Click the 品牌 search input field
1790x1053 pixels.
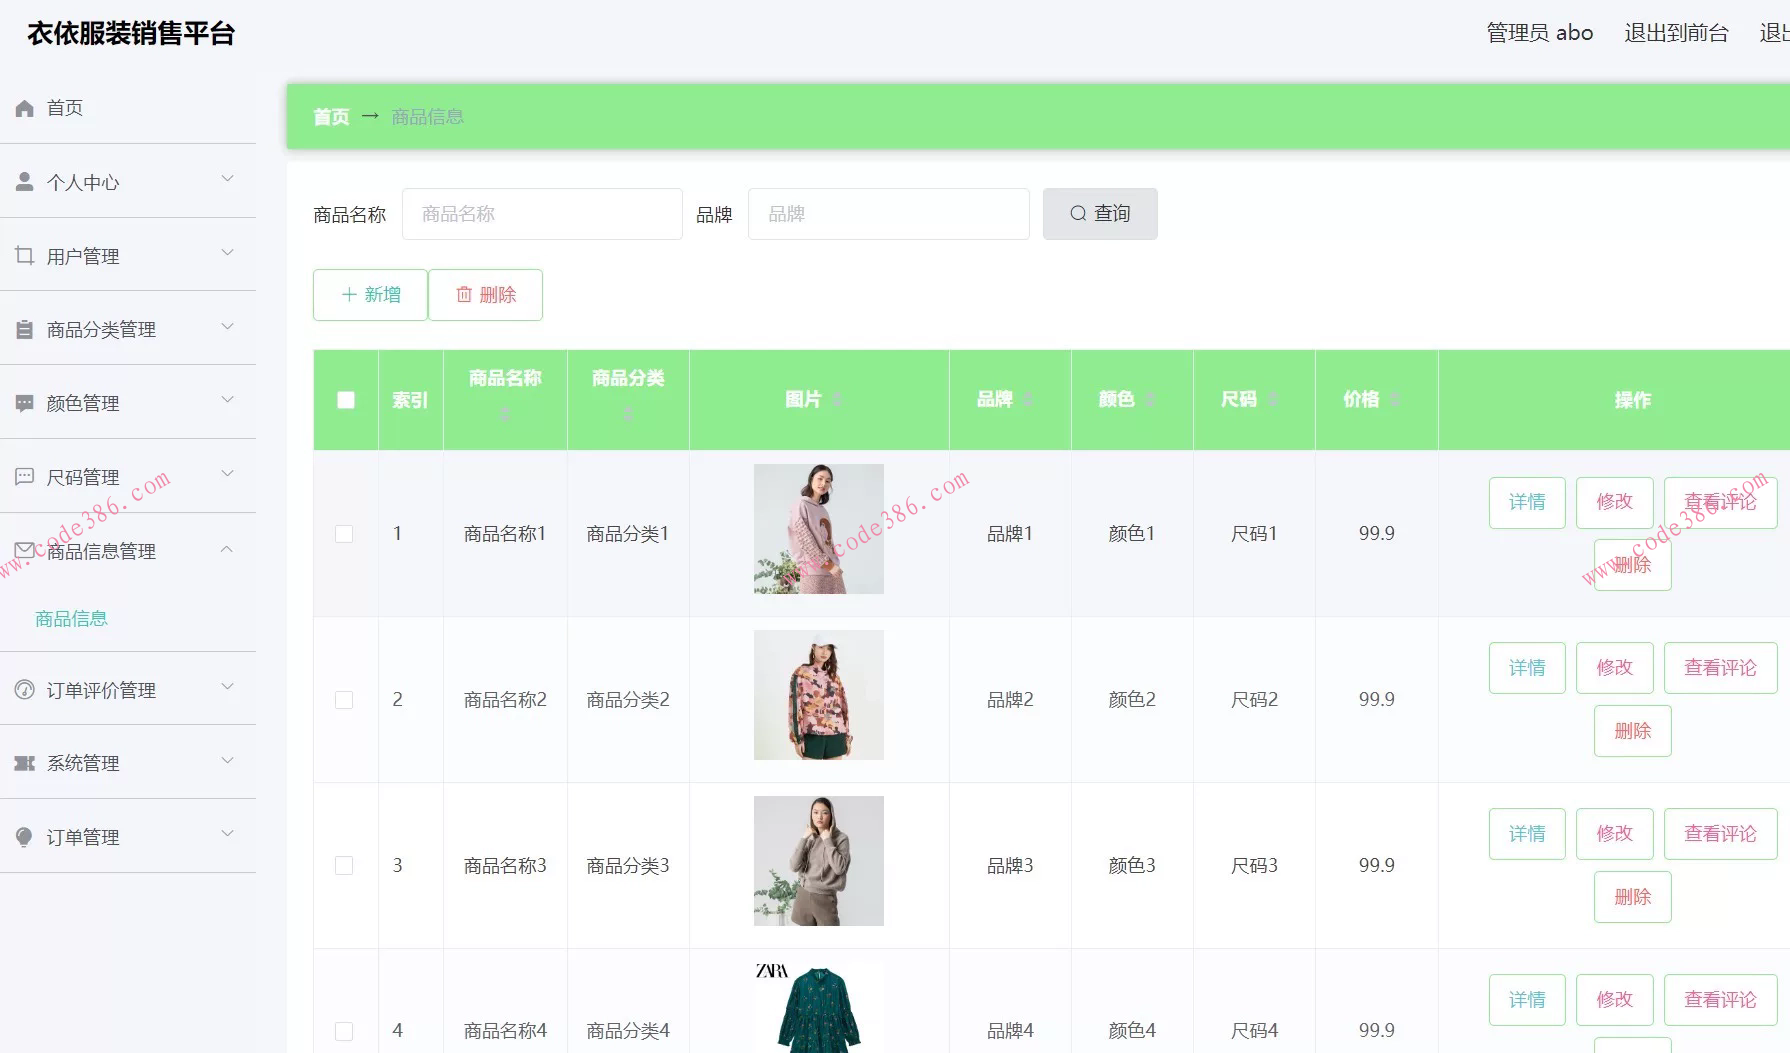887,213
